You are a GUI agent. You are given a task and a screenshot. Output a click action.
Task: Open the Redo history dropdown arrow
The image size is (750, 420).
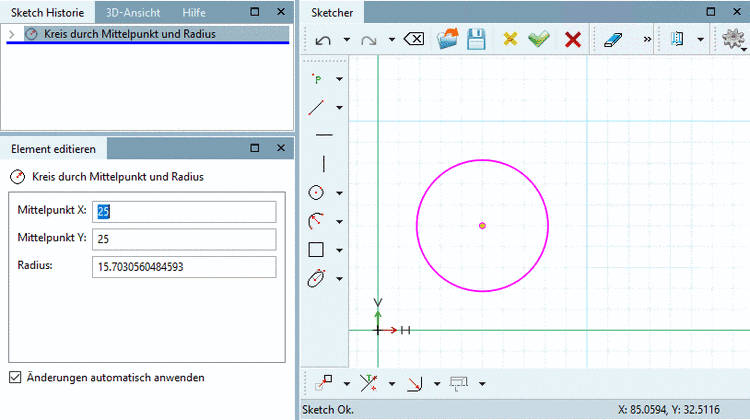392,40
